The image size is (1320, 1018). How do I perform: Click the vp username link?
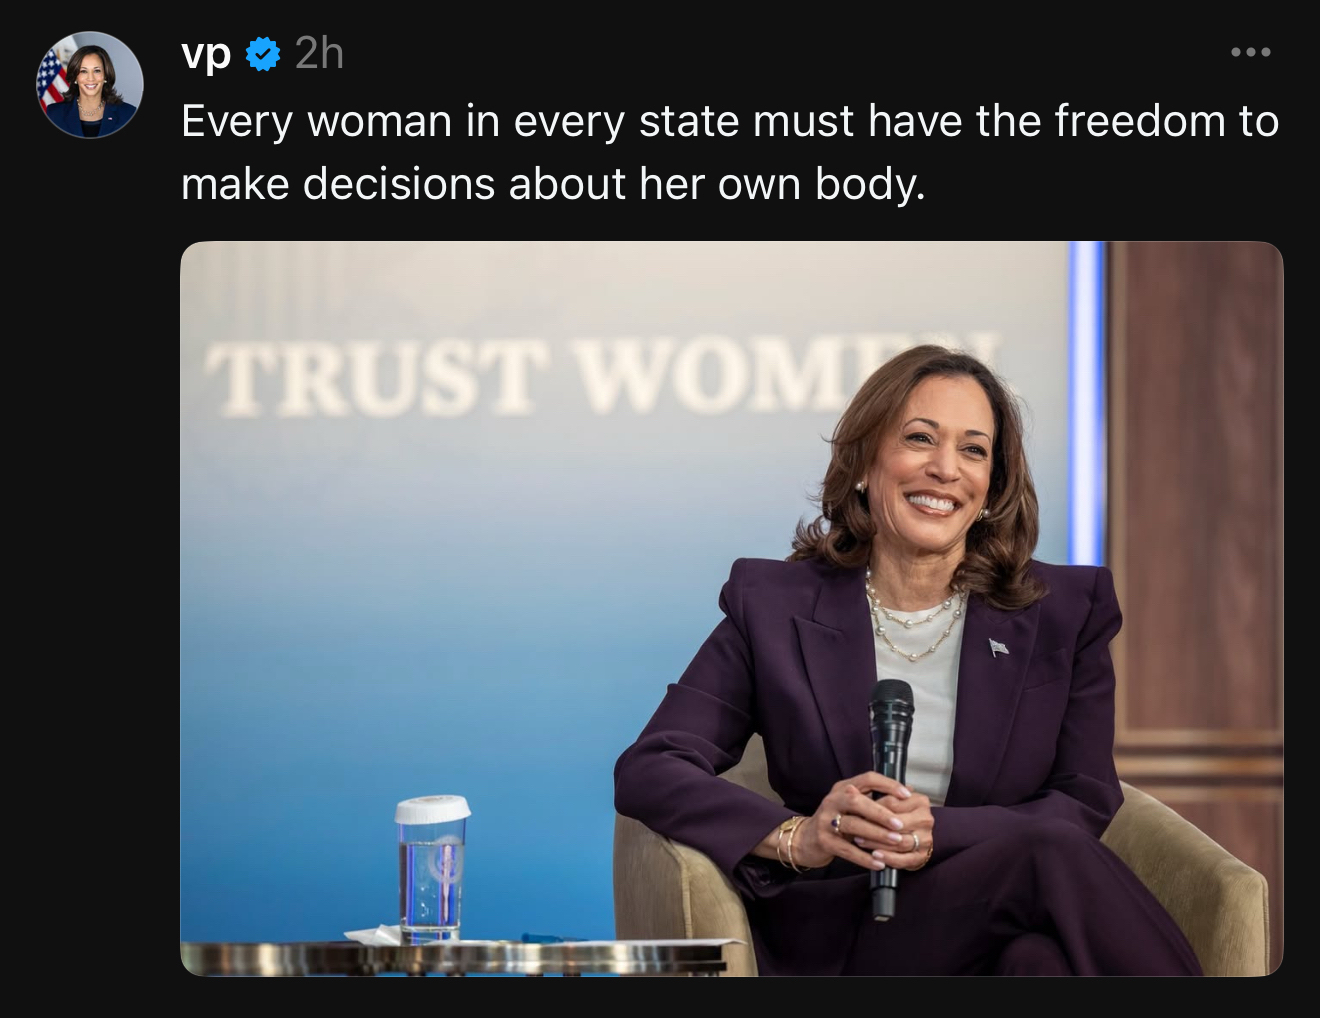coord(206,53)
